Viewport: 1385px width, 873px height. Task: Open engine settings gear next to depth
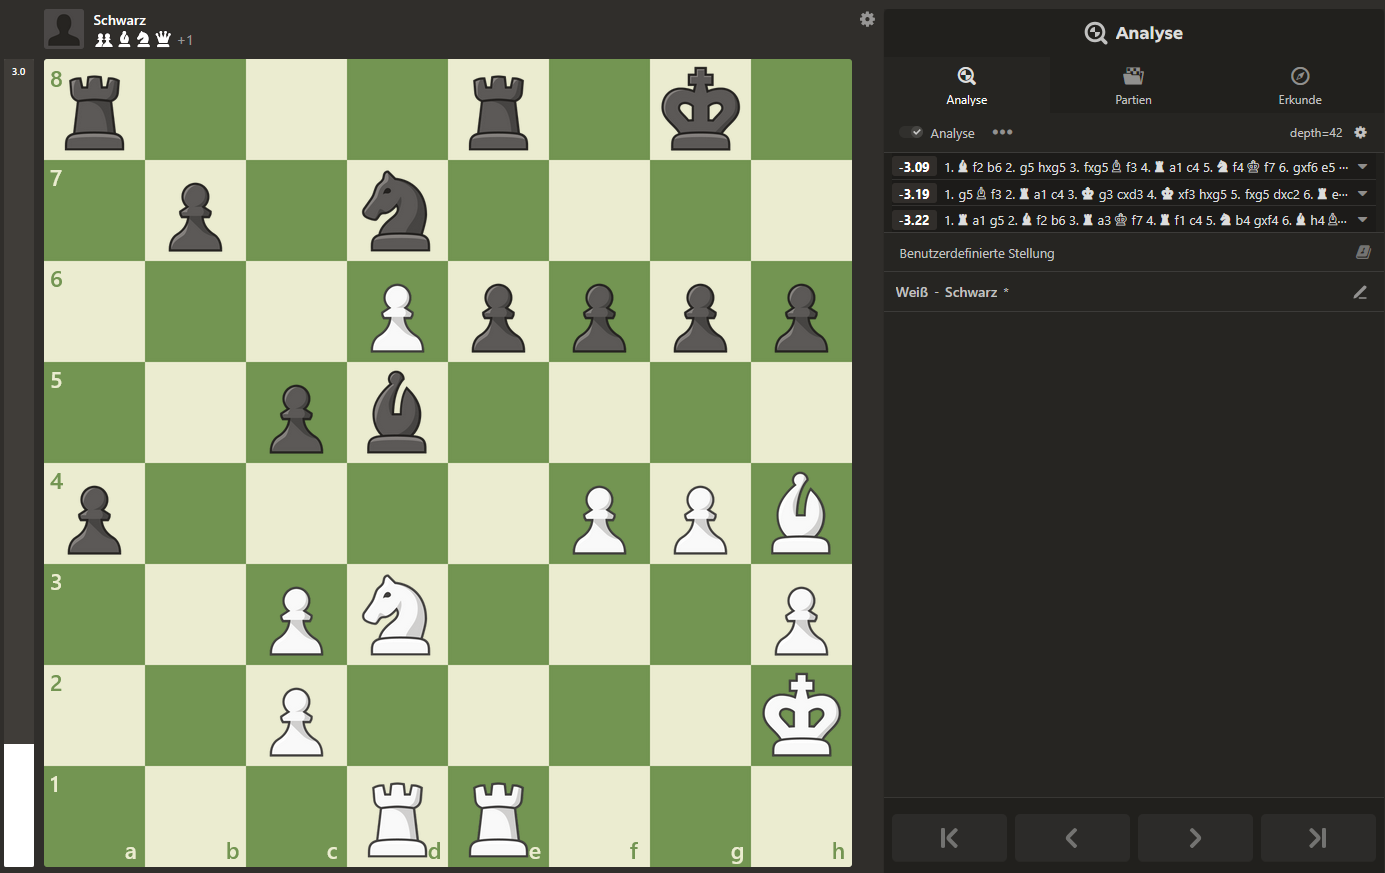click(x=1360, y=133)
